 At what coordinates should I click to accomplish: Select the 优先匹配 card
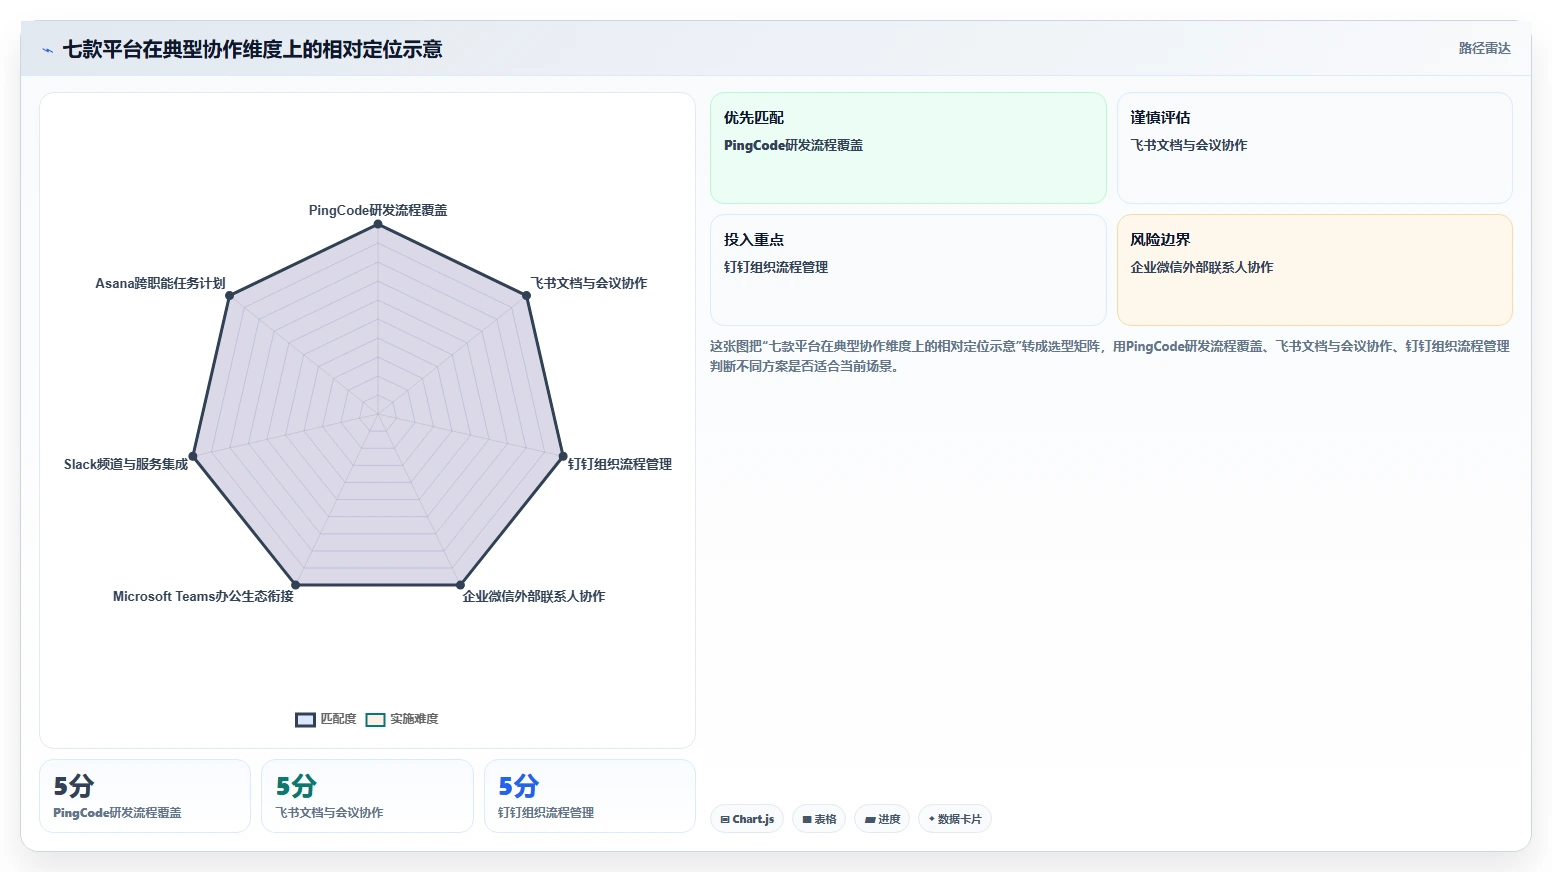point(908,148)
